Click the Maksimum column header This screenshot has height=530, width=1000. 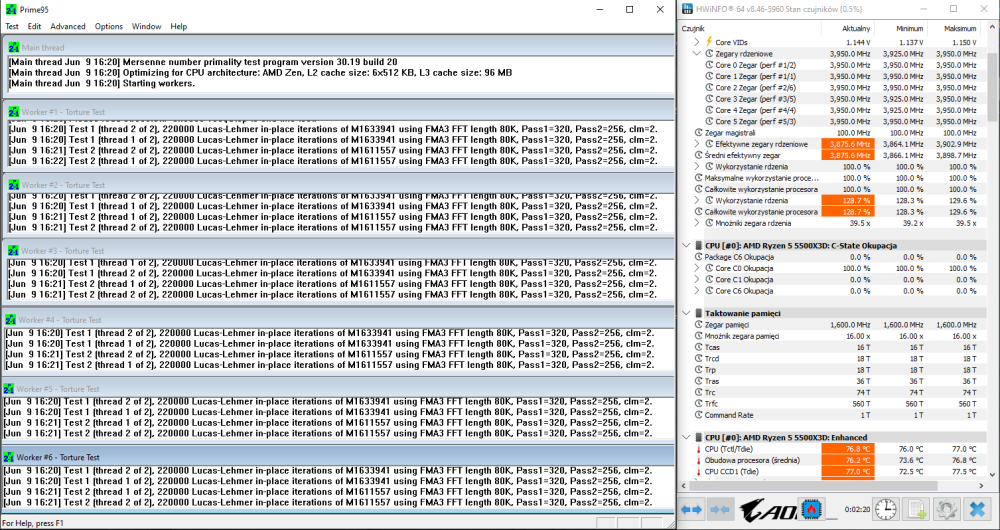(953, 29)
